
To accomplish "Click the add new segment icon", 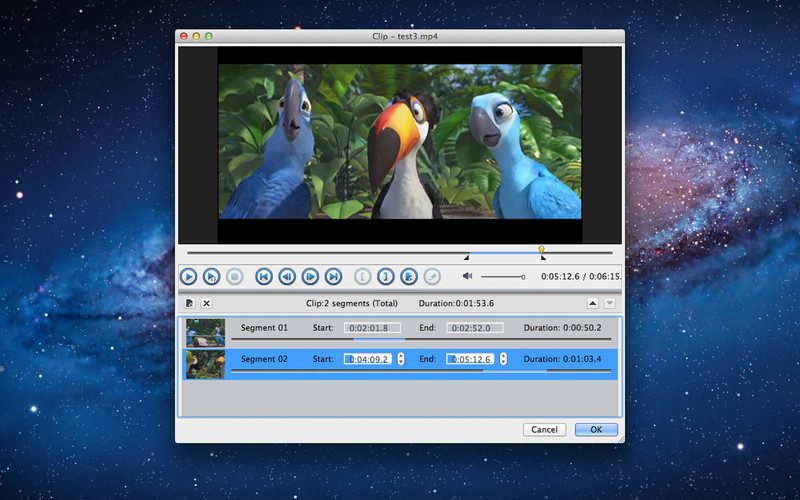I will 409,277.
